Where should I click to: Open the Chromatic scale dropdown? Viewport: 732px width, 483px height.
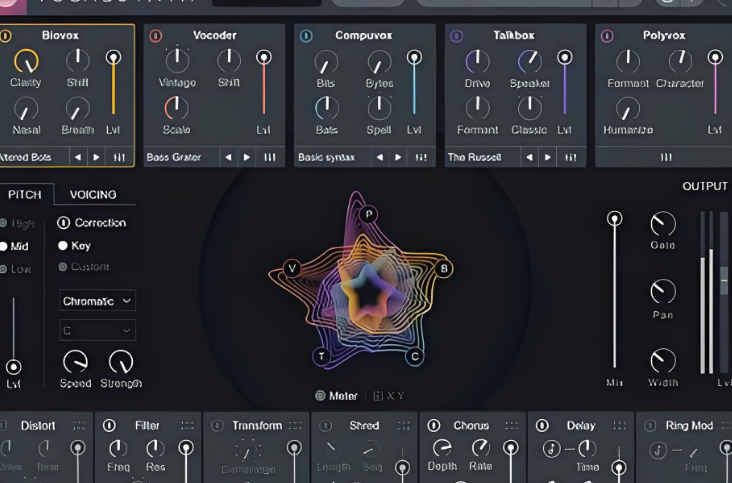[98, 301]
